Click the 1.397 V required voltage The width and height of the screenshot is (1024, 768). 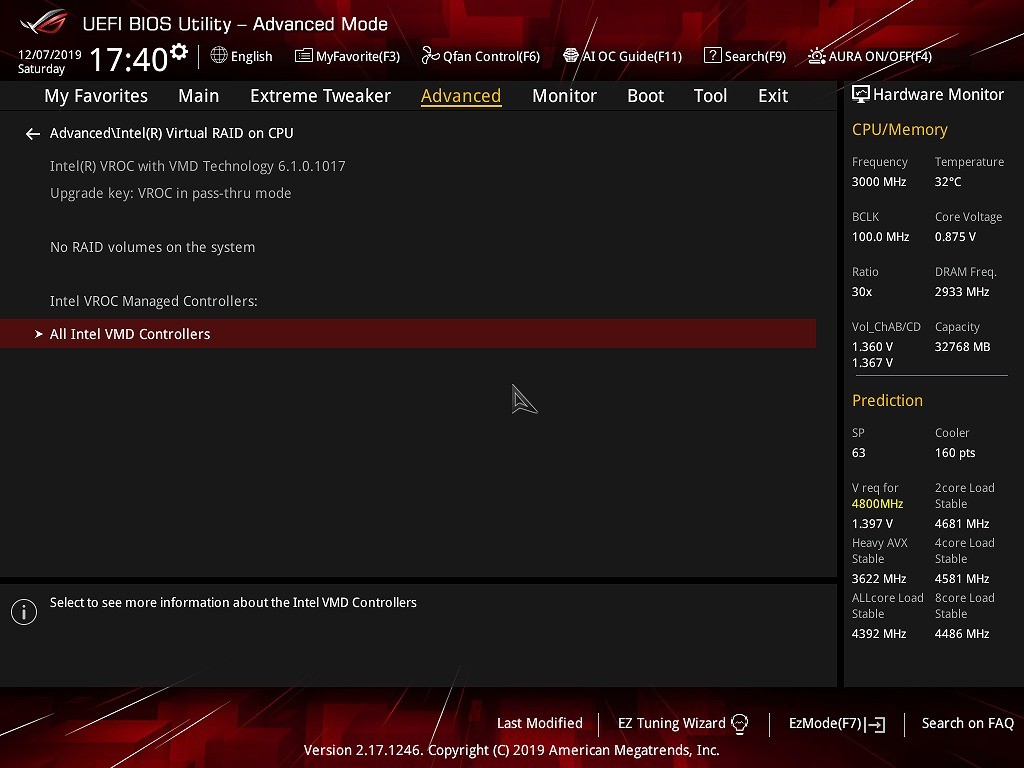point(872,524)
